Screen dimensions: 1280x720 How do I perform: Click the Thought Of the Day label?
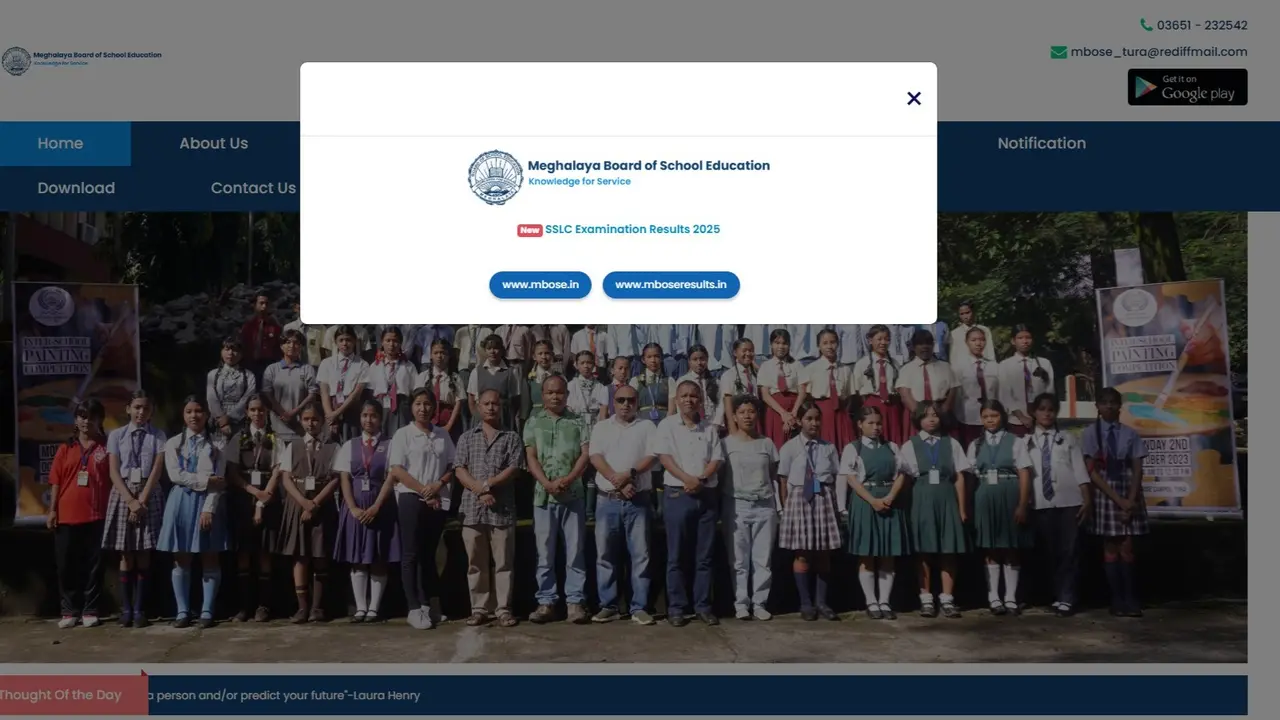click(x=62, y=695)
